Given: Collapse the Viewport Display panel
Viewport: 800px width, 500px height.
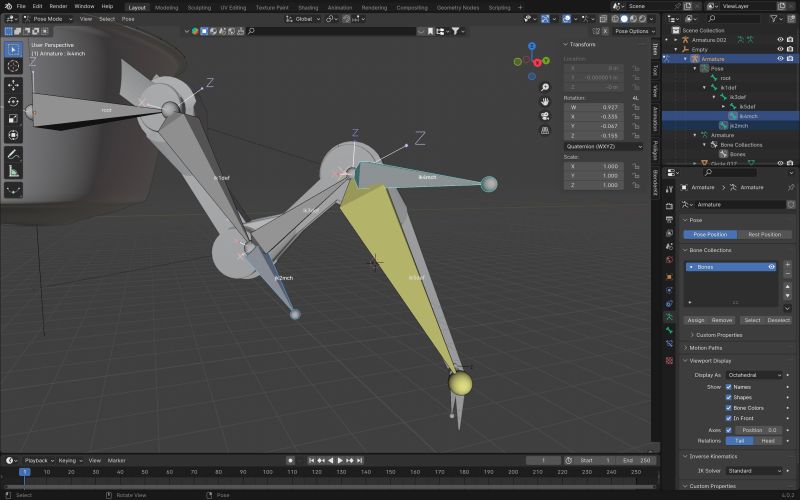Looking at the screenshot, I should pos(710,361).
